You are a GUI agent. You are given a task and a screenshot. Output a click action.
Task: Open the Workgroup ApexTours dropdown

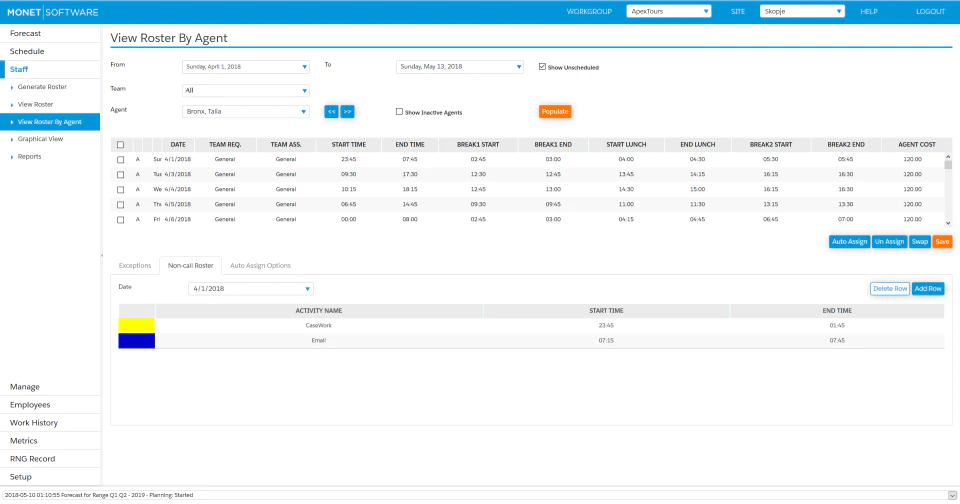[669, 11]
